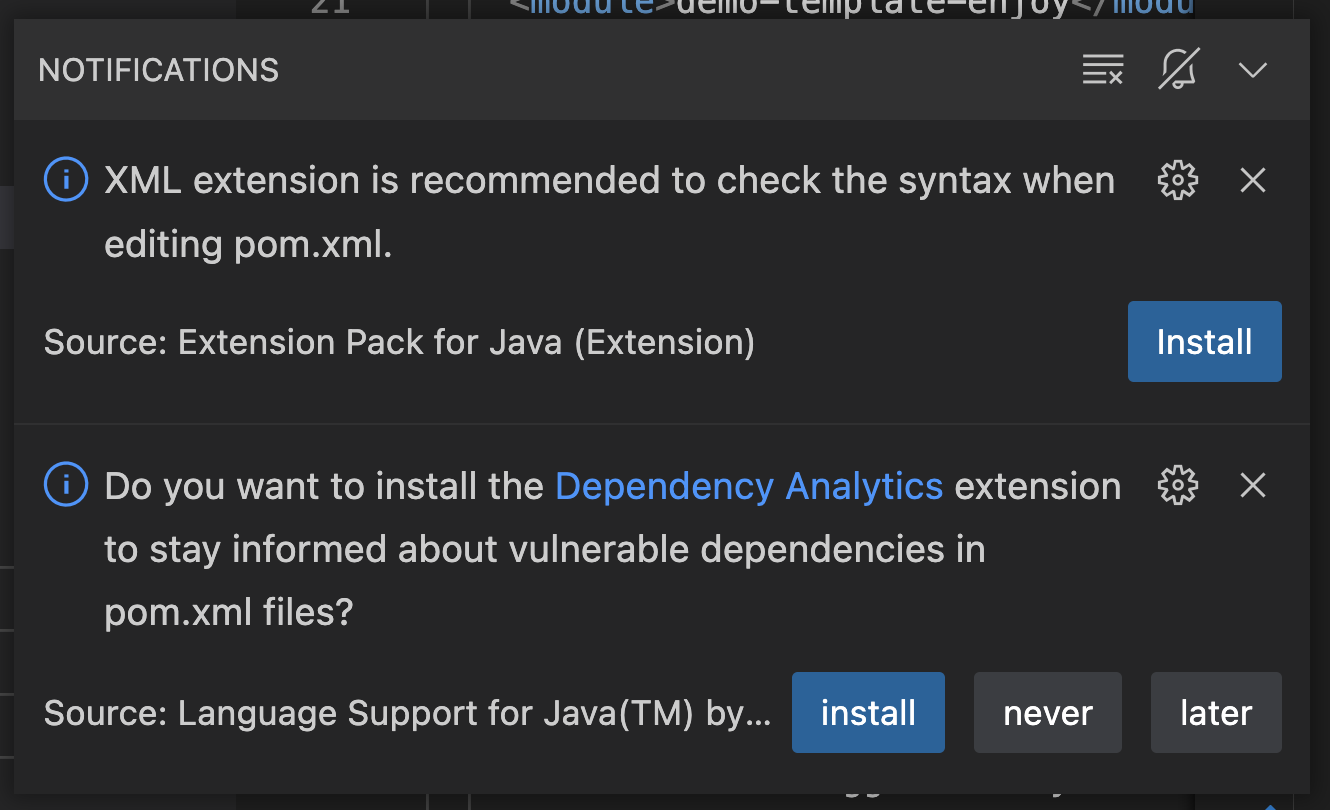Open the gear menu on the XML notification
Screen dimensions: 1330x810
1178,181
